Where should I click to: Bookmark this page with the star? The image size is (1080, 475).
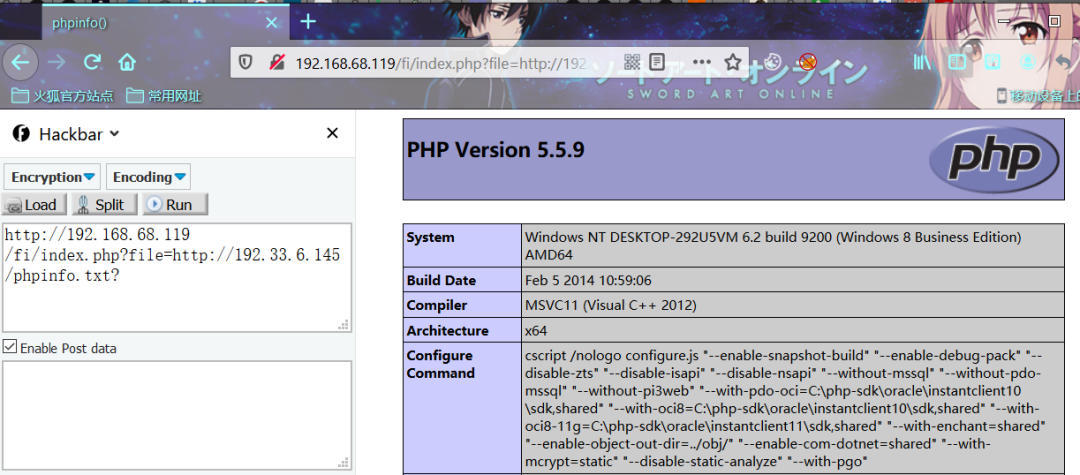(x=733, y=63)
